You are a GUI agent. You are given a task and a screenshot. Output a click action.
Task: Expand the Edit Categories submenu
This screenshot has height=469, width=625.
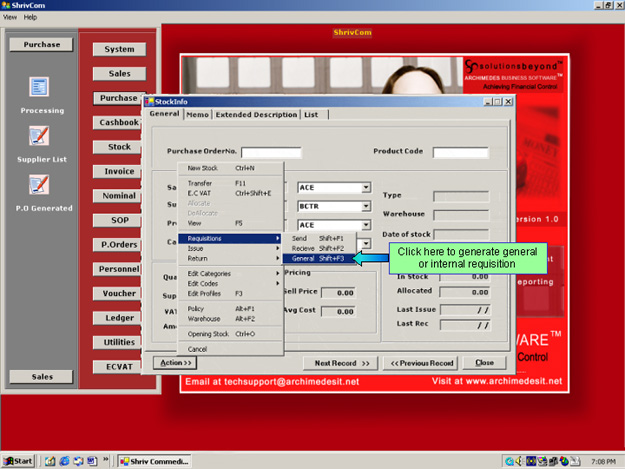click(230, 273)
